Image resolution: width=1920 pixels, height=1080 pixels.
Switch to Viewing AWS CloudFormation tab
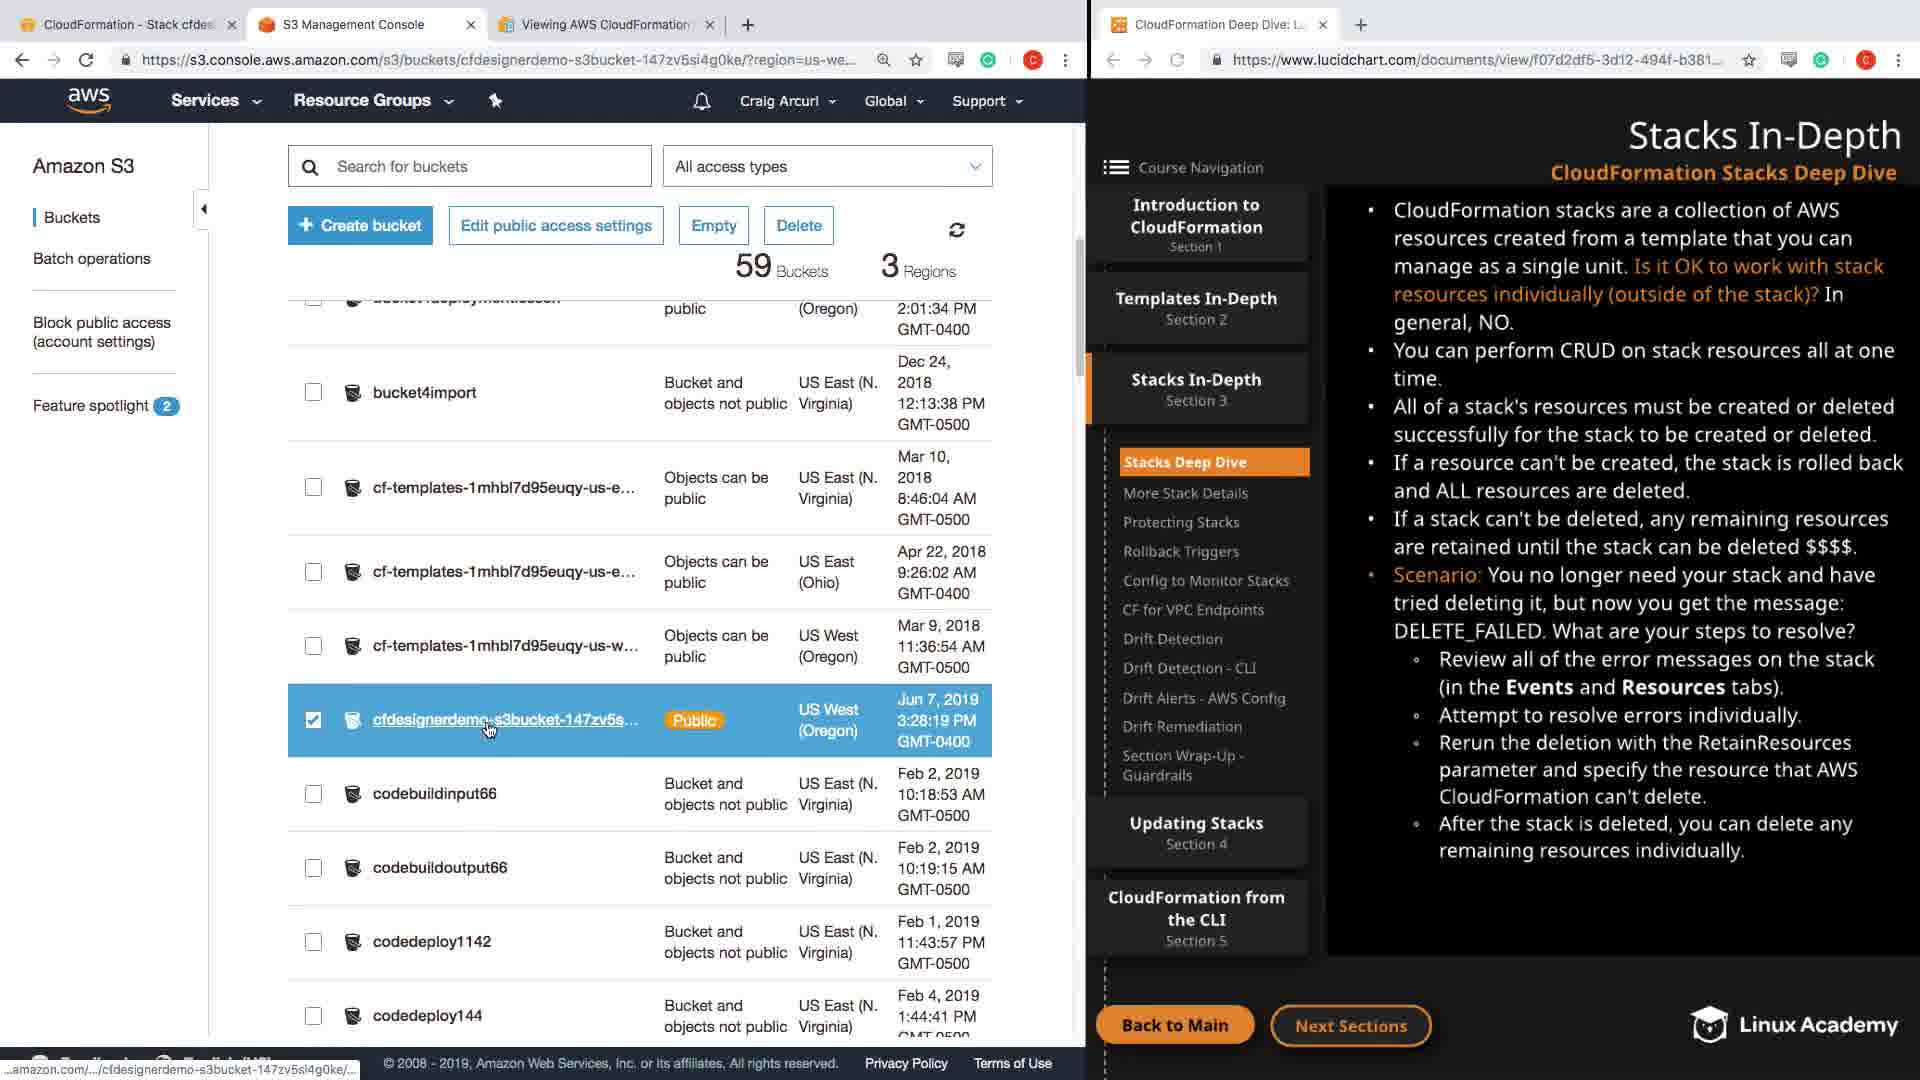pos(605,24)
